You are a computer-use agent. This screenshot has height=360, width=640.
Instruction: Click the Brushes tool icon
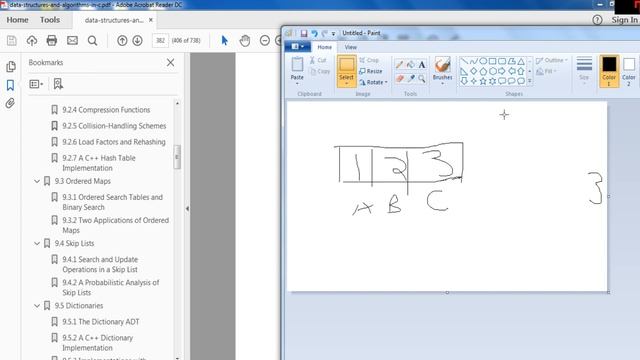[x=442, y=65]
